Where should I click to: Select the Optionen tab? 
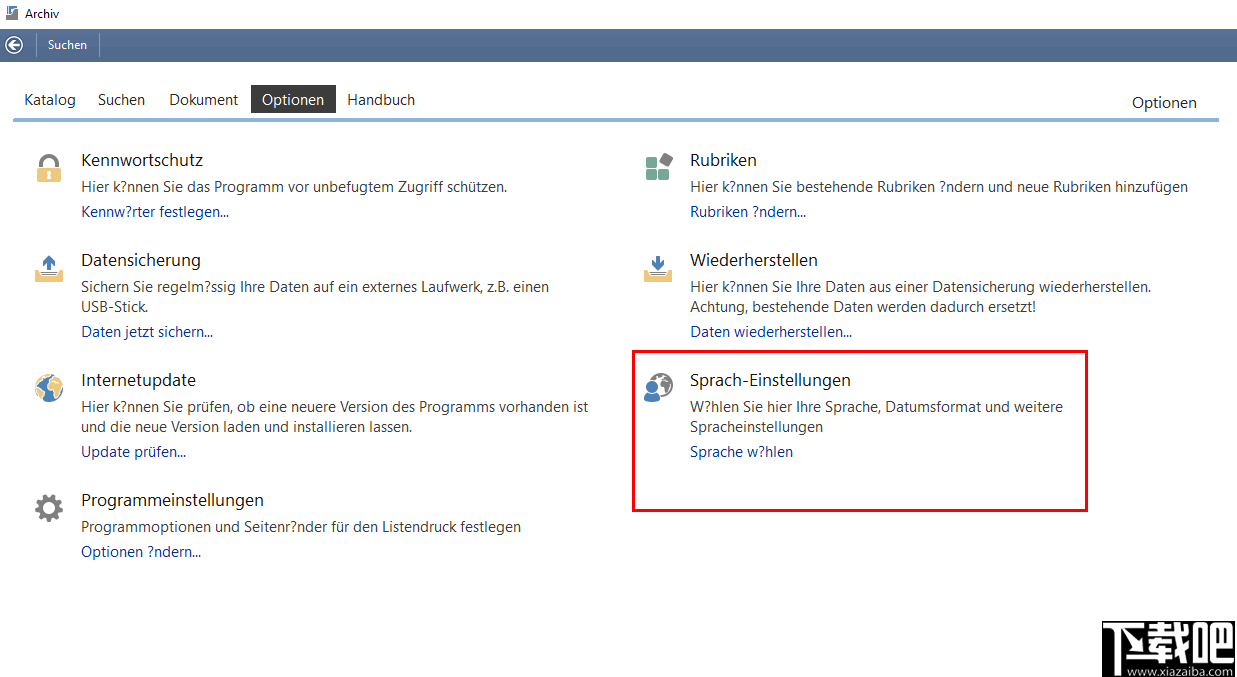(x=293, y=100)
